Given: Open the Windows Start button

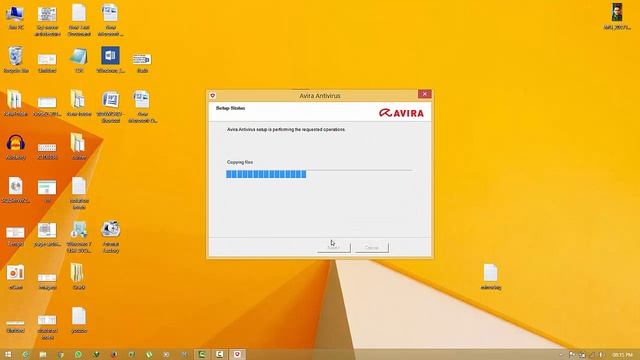Looking at the screenshot, I should pyautogui.click(x=8, y=354).
